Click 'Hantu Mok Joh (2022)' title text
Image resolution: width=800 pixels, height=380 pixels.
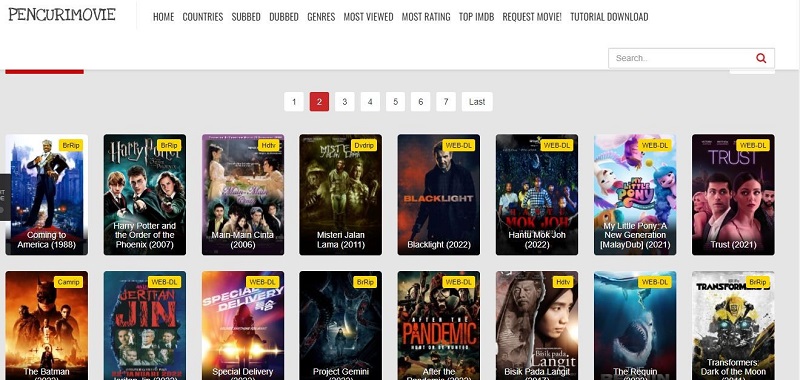click(537, 240)
